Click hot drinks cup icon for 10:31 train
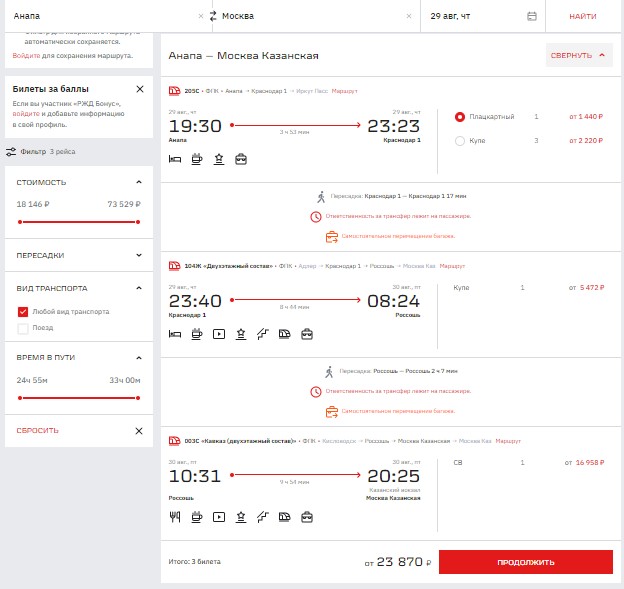 [197, 517]
